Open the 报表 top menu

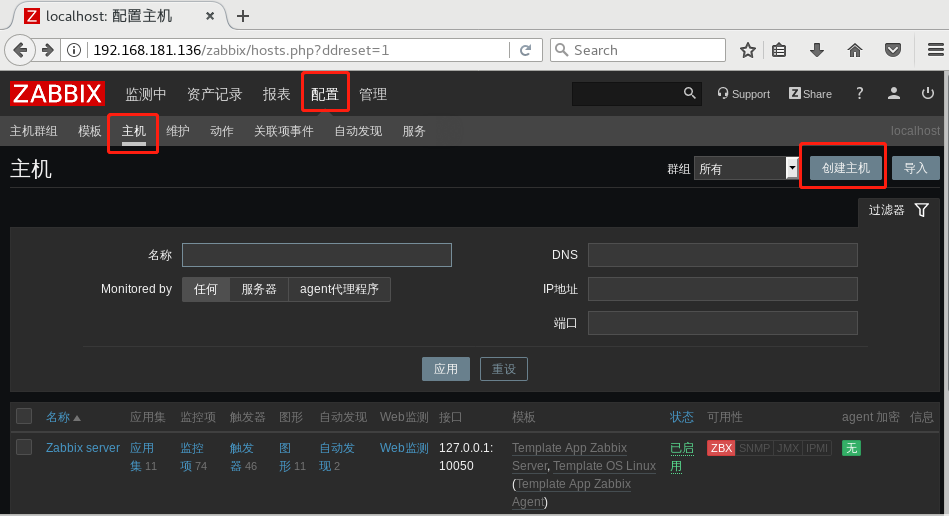point(276,94)
